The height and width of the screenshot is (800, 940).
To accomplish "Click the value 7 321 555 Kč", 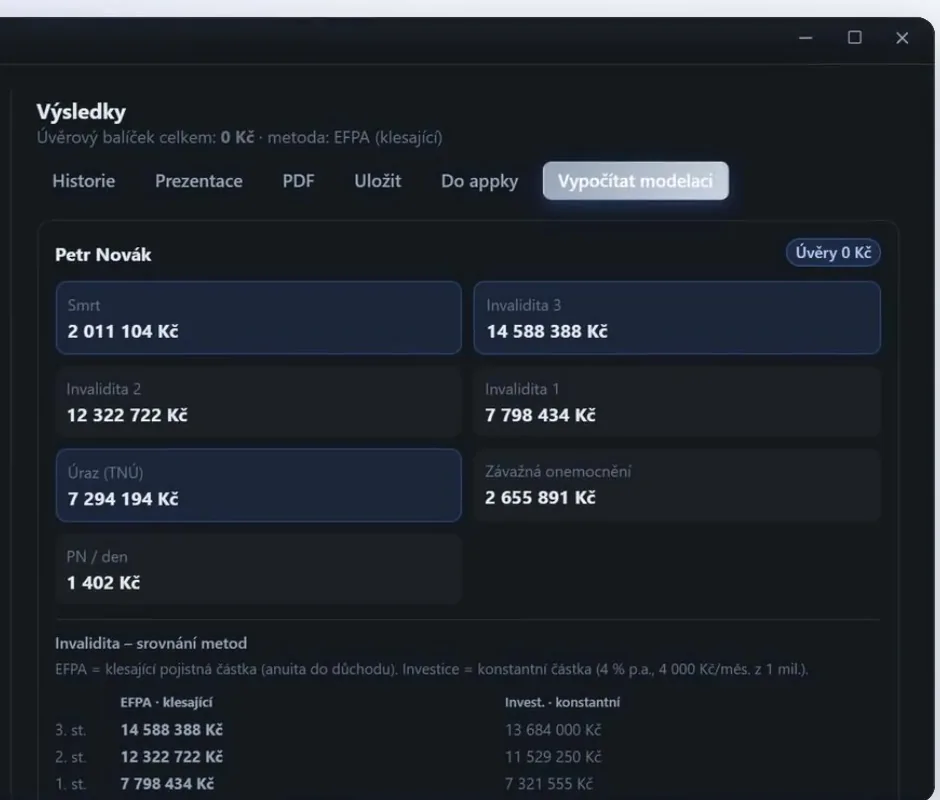I will pos(549,784).
